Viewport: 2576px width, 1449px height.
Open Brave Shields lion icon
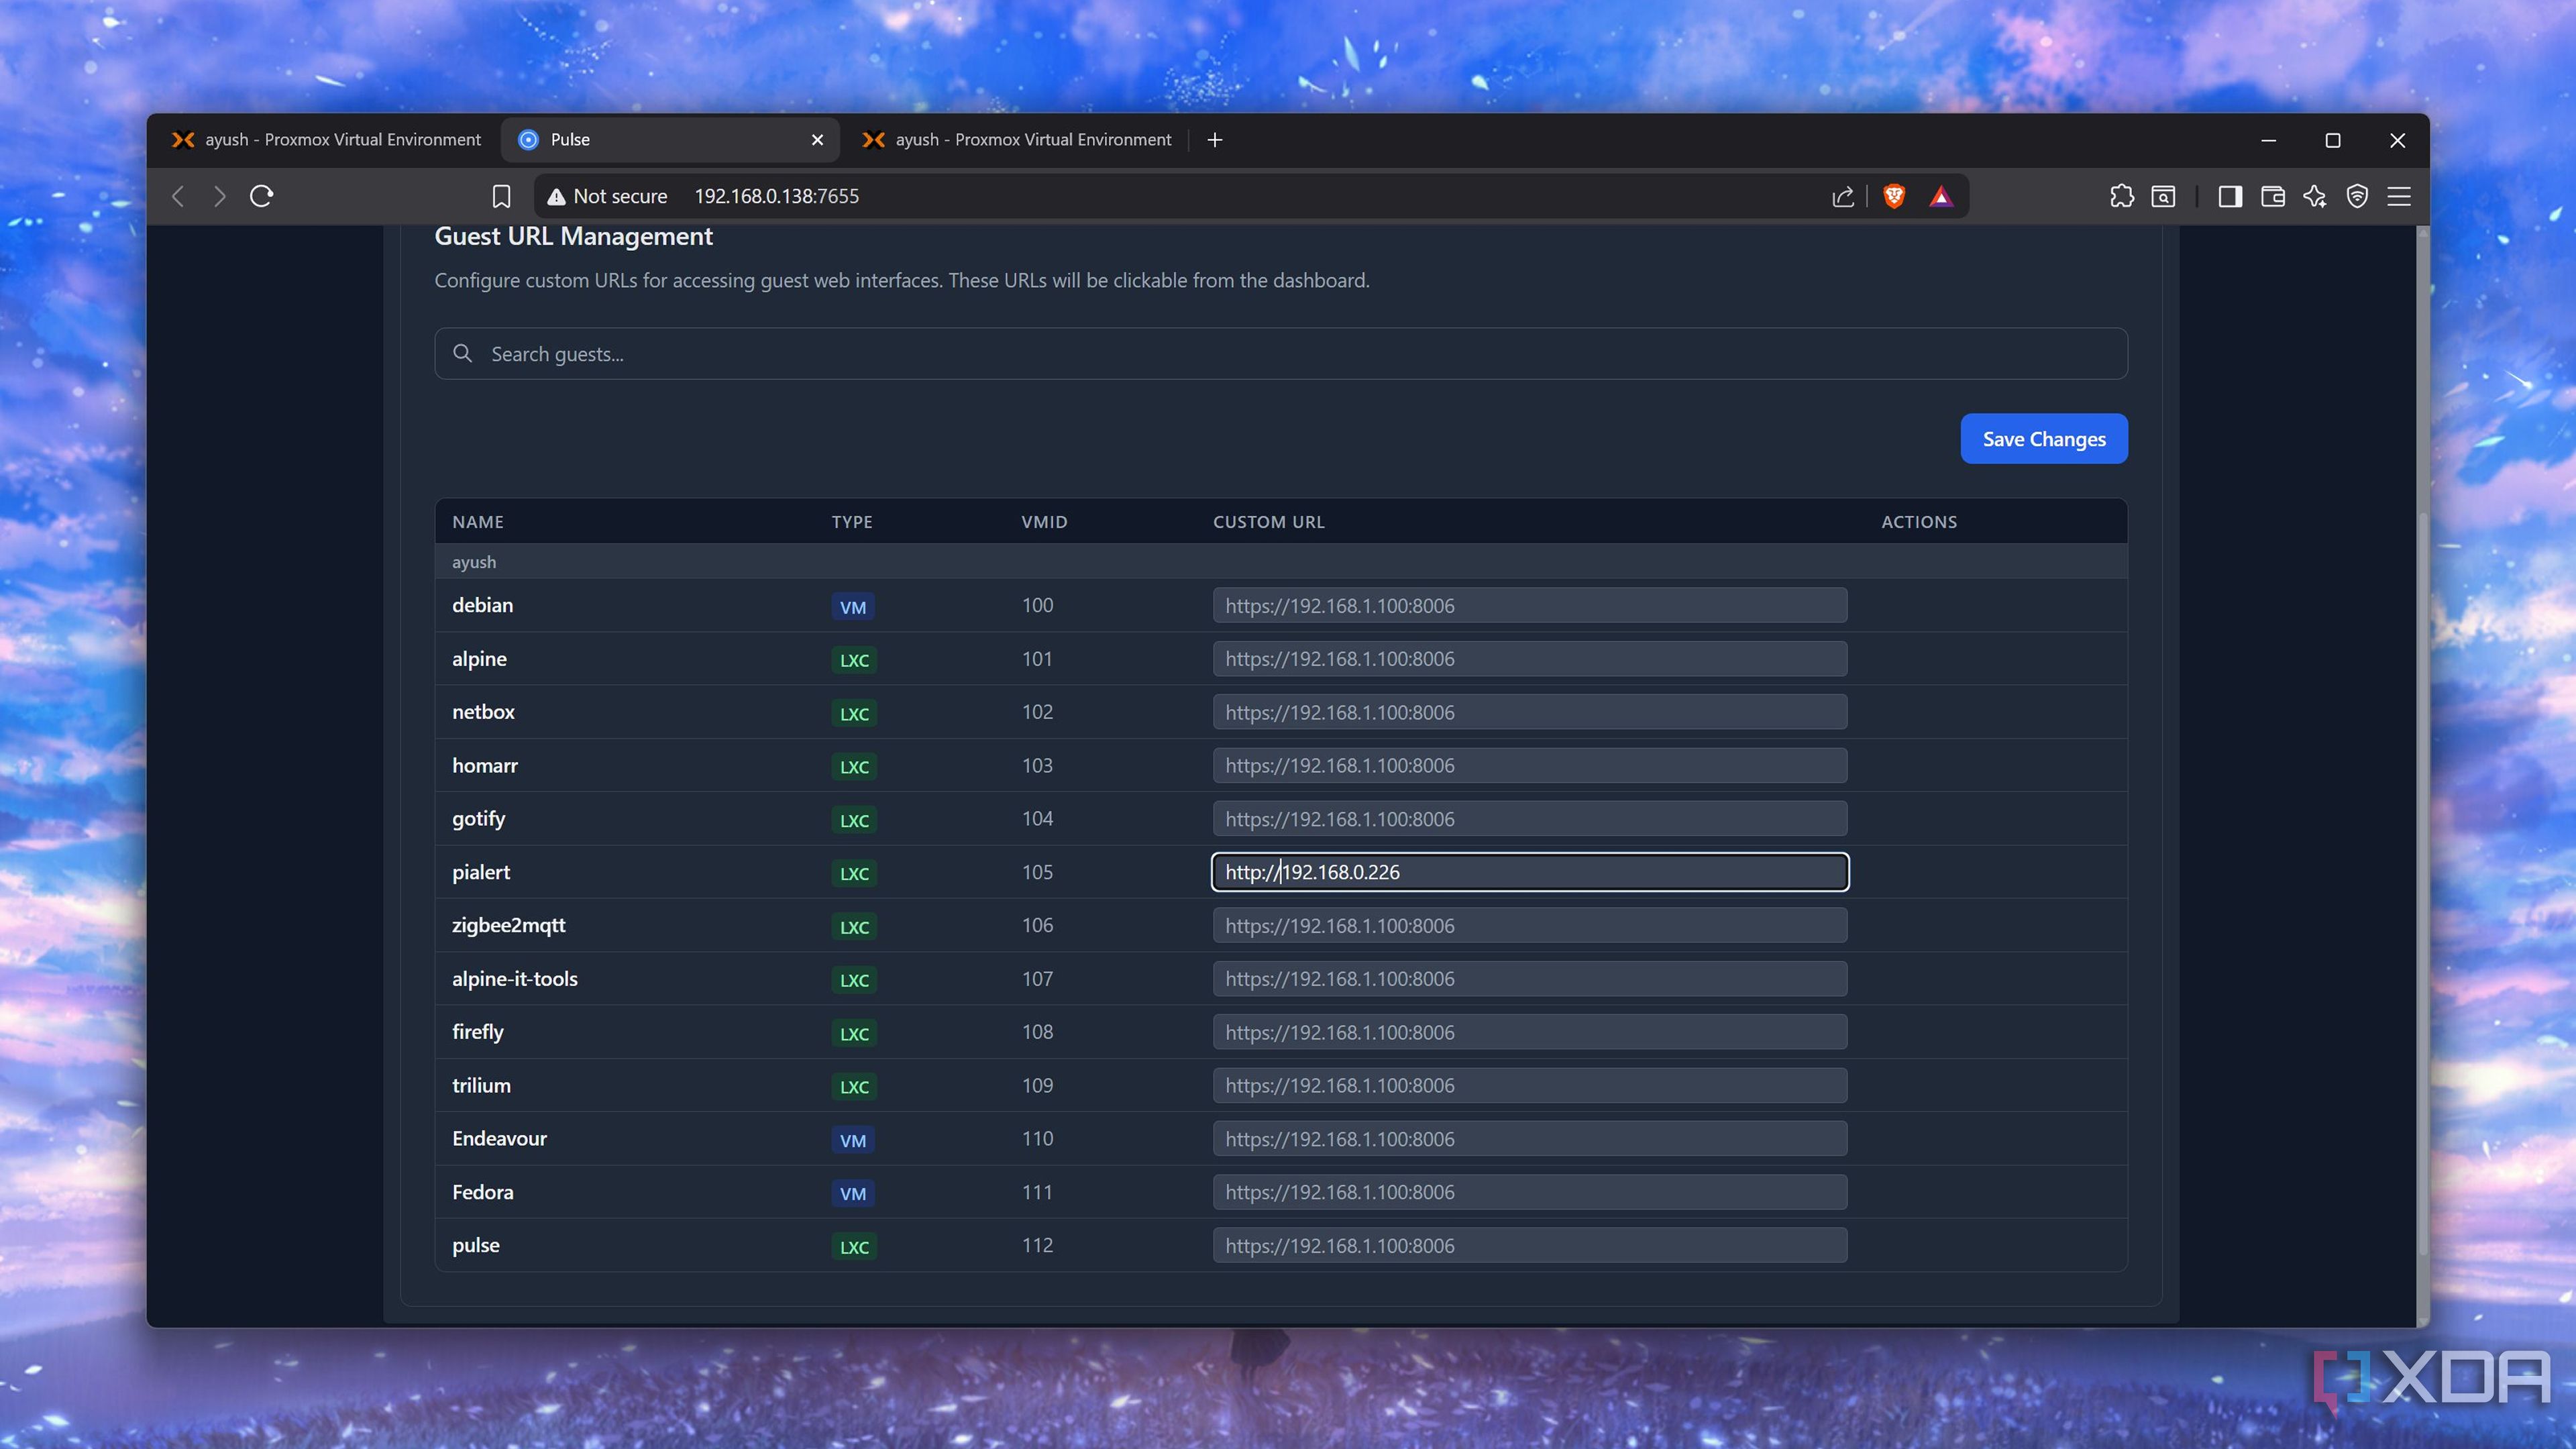coord(1894,196)
